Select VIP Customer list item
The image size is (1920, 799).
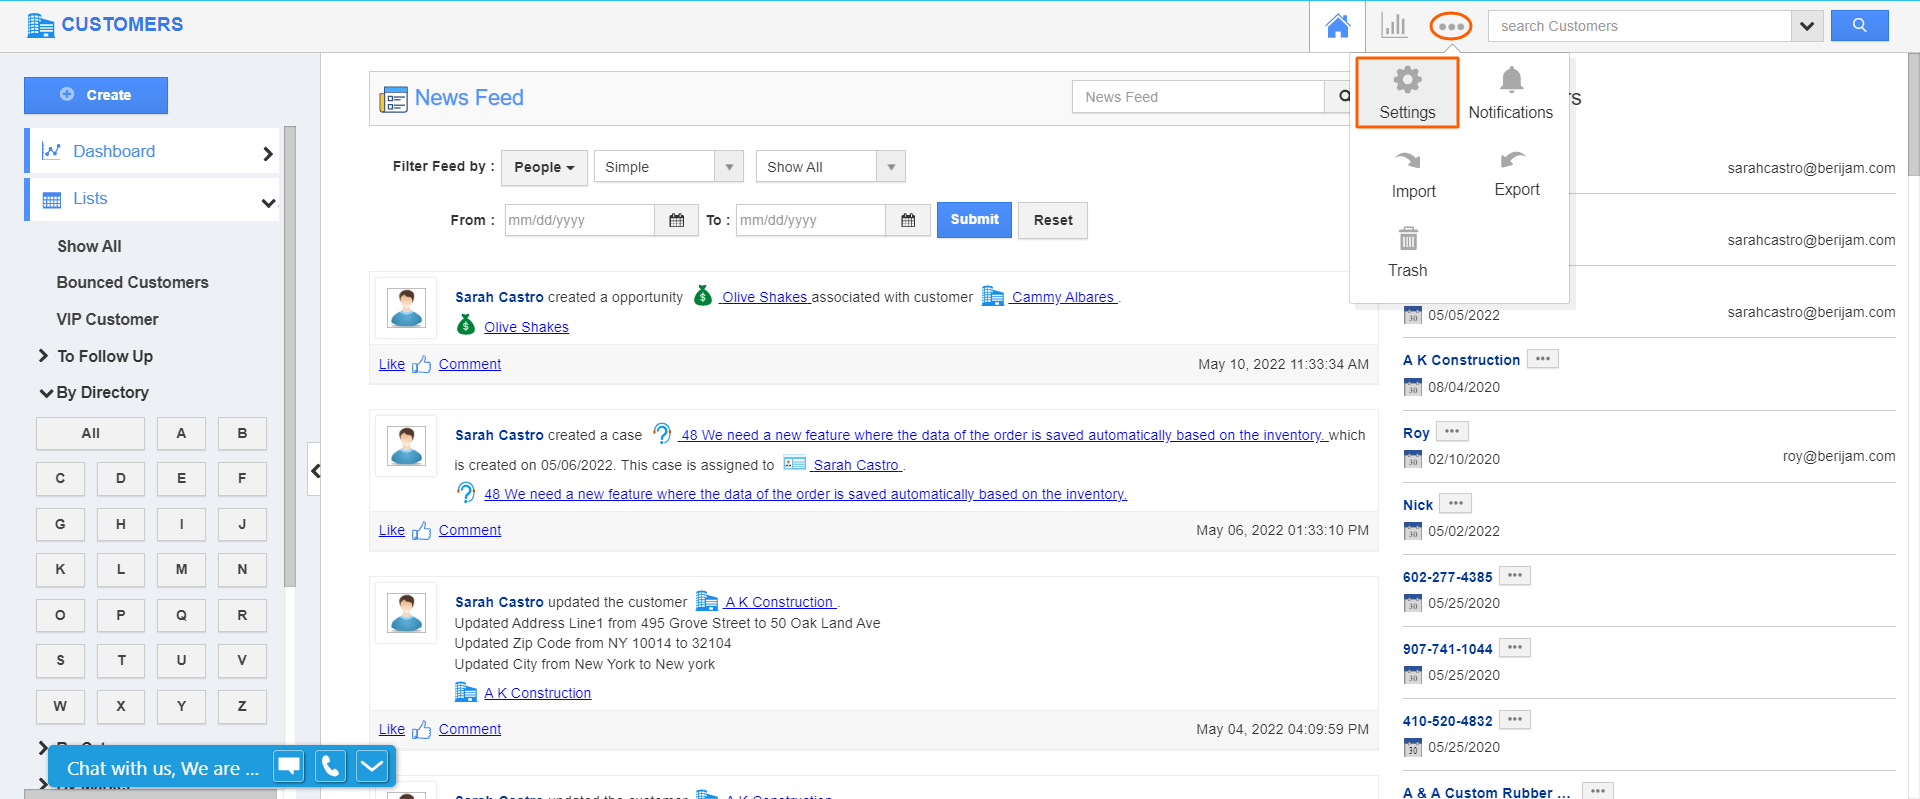[x=107, y=320]
